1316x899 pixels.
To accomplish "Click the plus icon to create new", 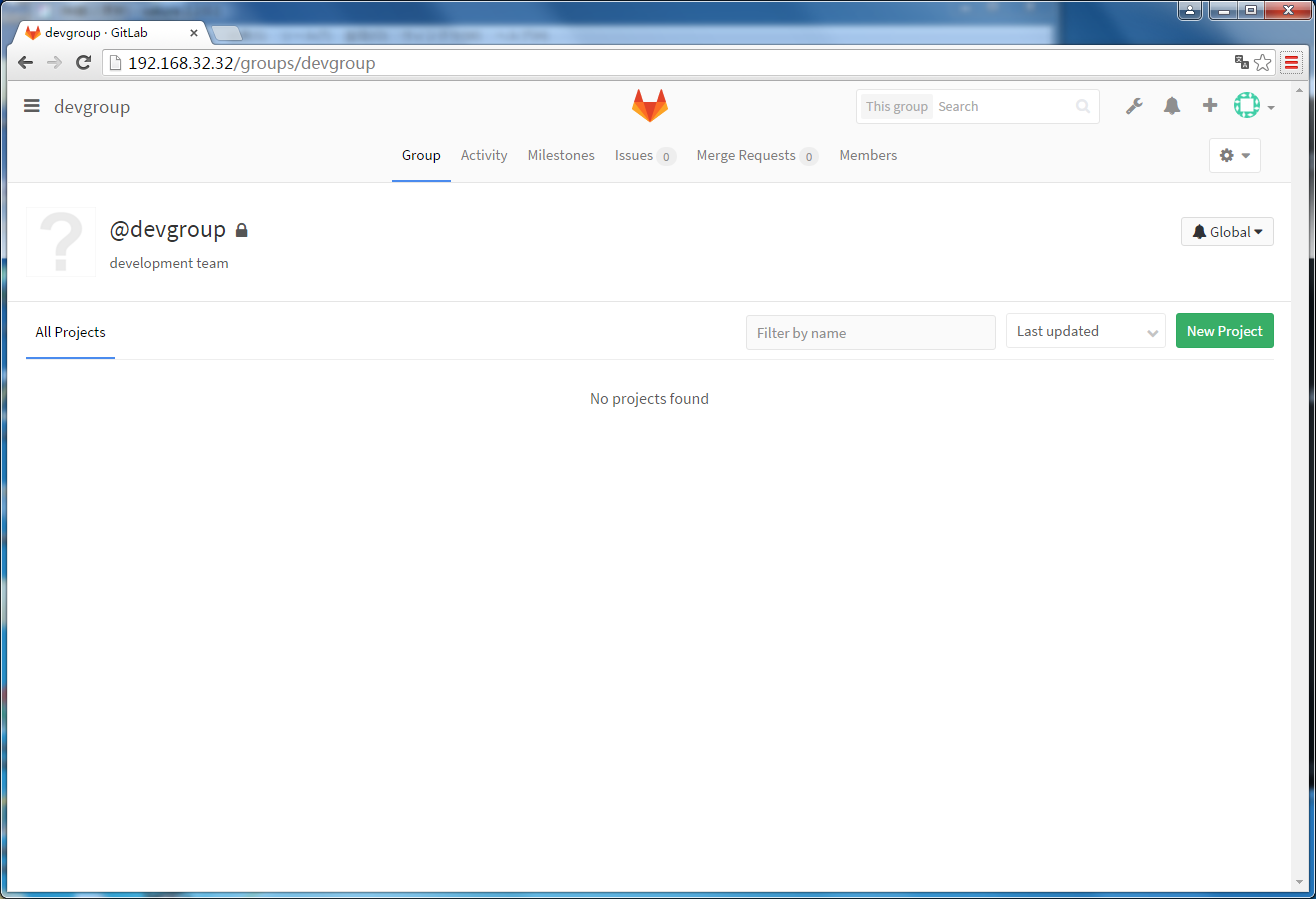I will (1210, 106).
